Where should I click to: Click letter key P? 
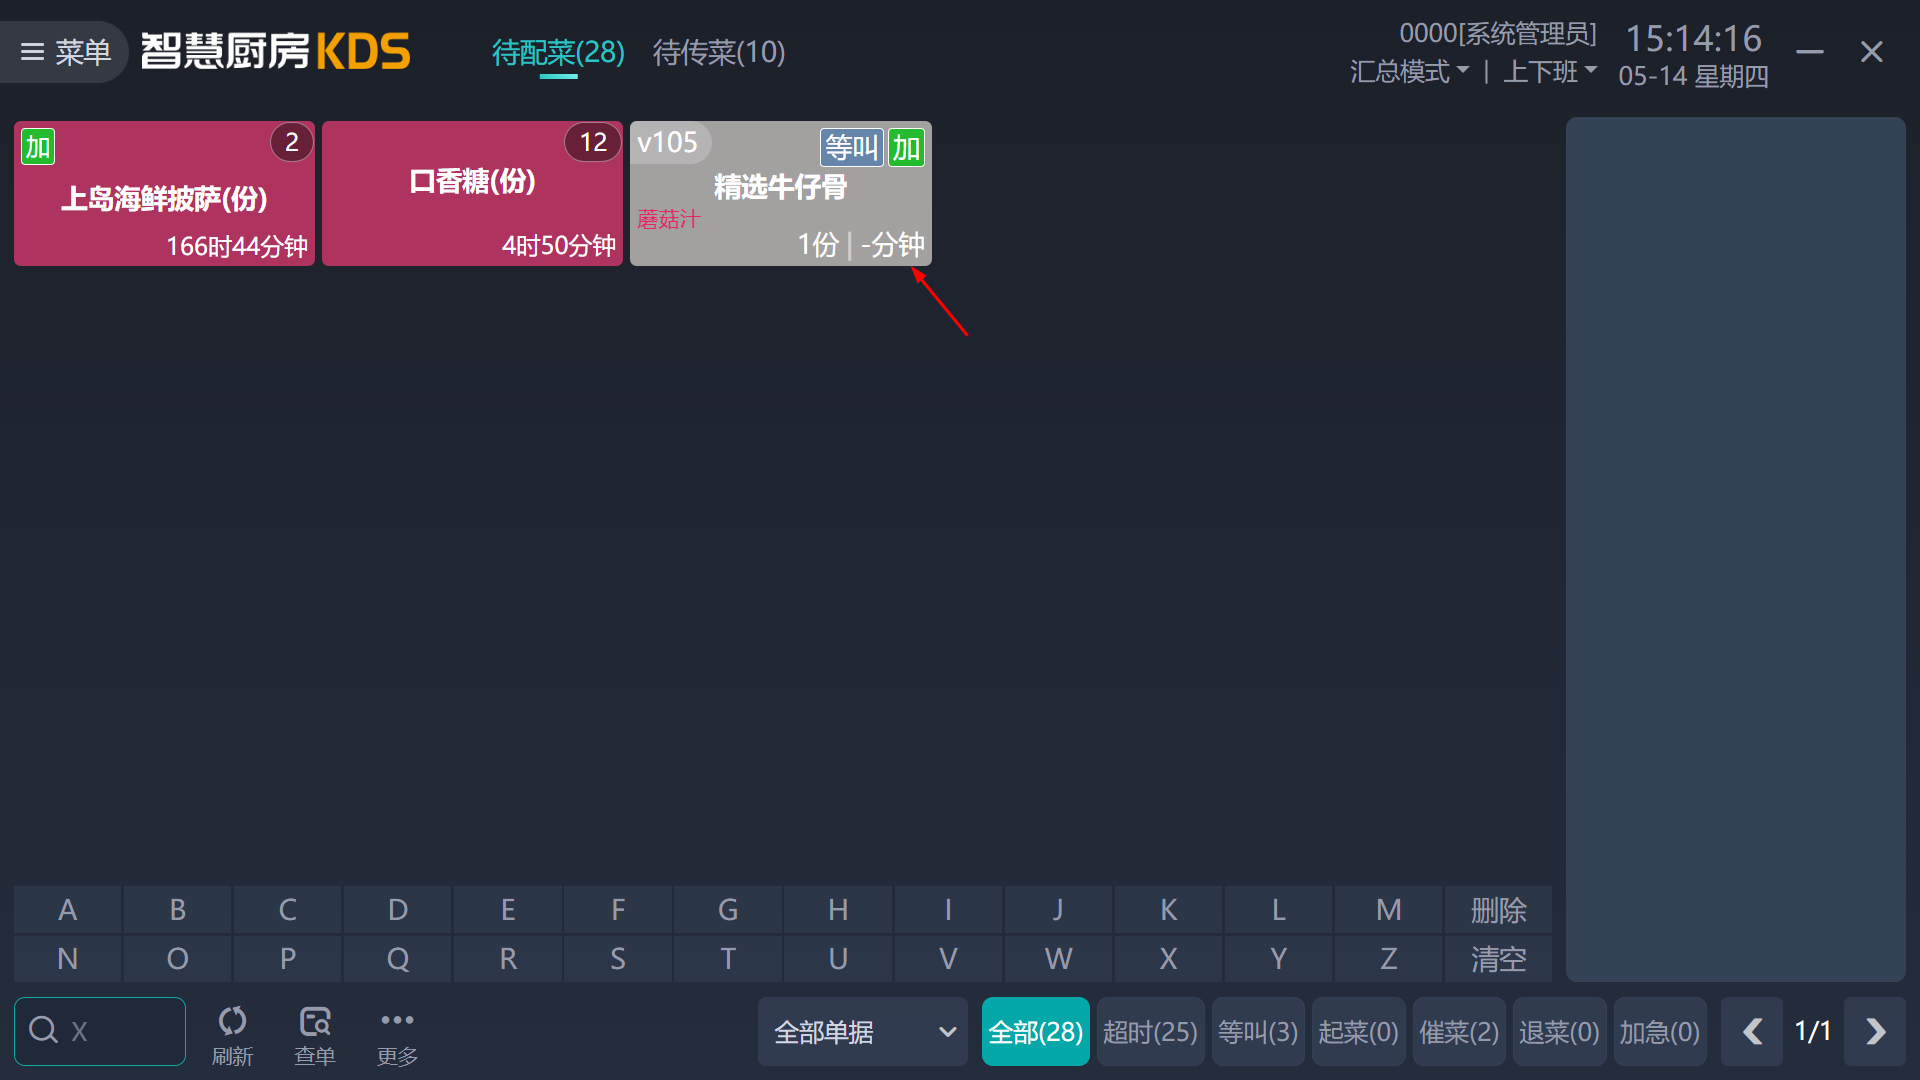point(288,959)
